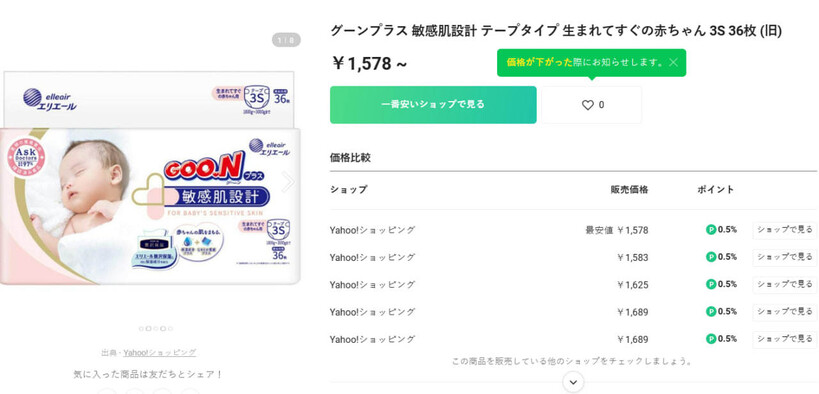This screenshot has height=394, width=819.
Task: Click ショップで見る for the ¥1,583 offer
Action: click(x=785, y=257)
